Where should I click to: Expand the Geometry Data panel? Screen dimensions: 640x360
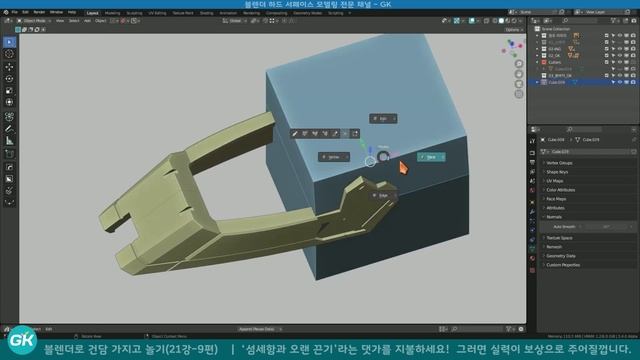561,256
